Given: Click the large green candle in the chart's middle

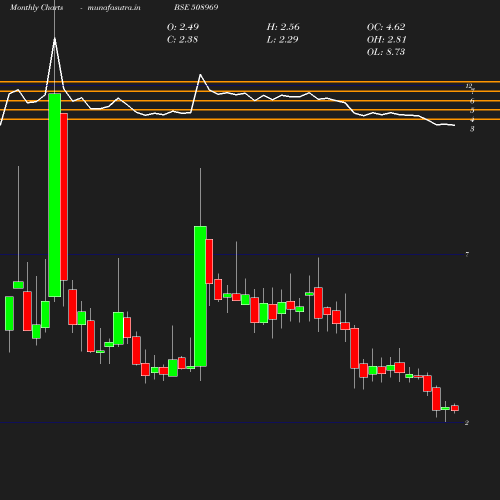Looking at the screenshot, I should (200, 296).
